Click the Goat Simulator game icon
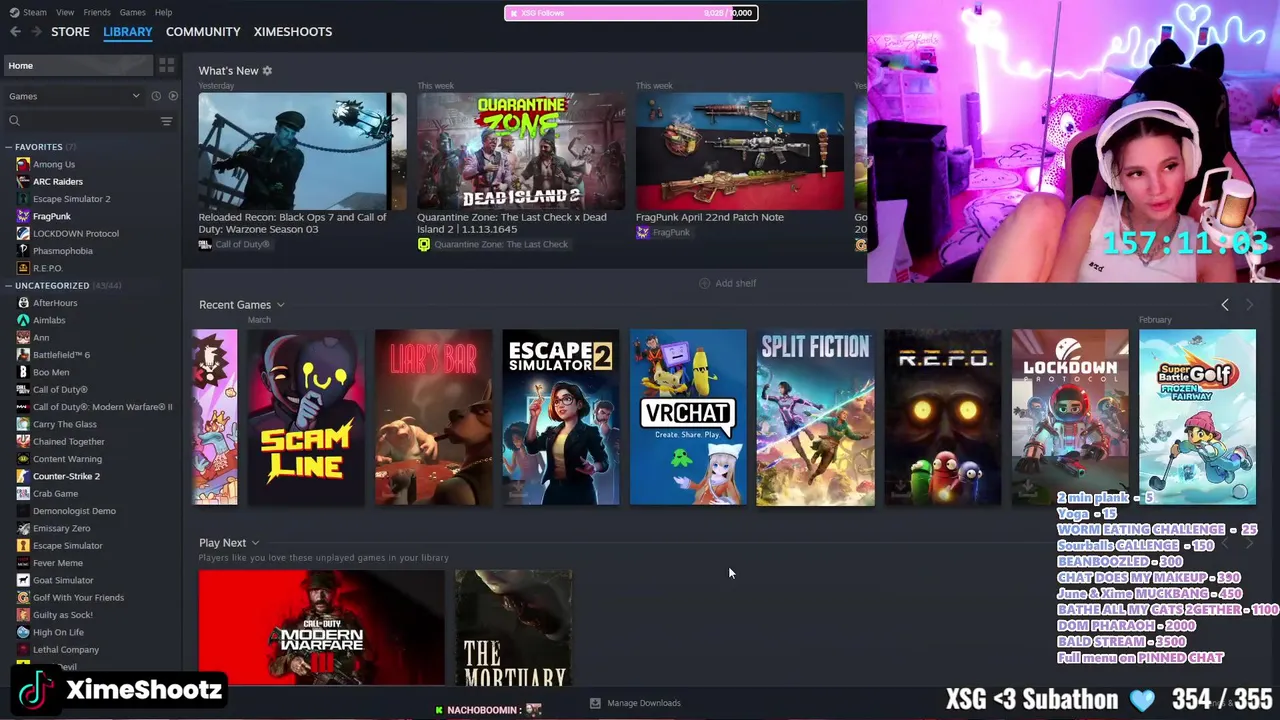This screenshot has height=720, width=1280. [x=23, y=580]
